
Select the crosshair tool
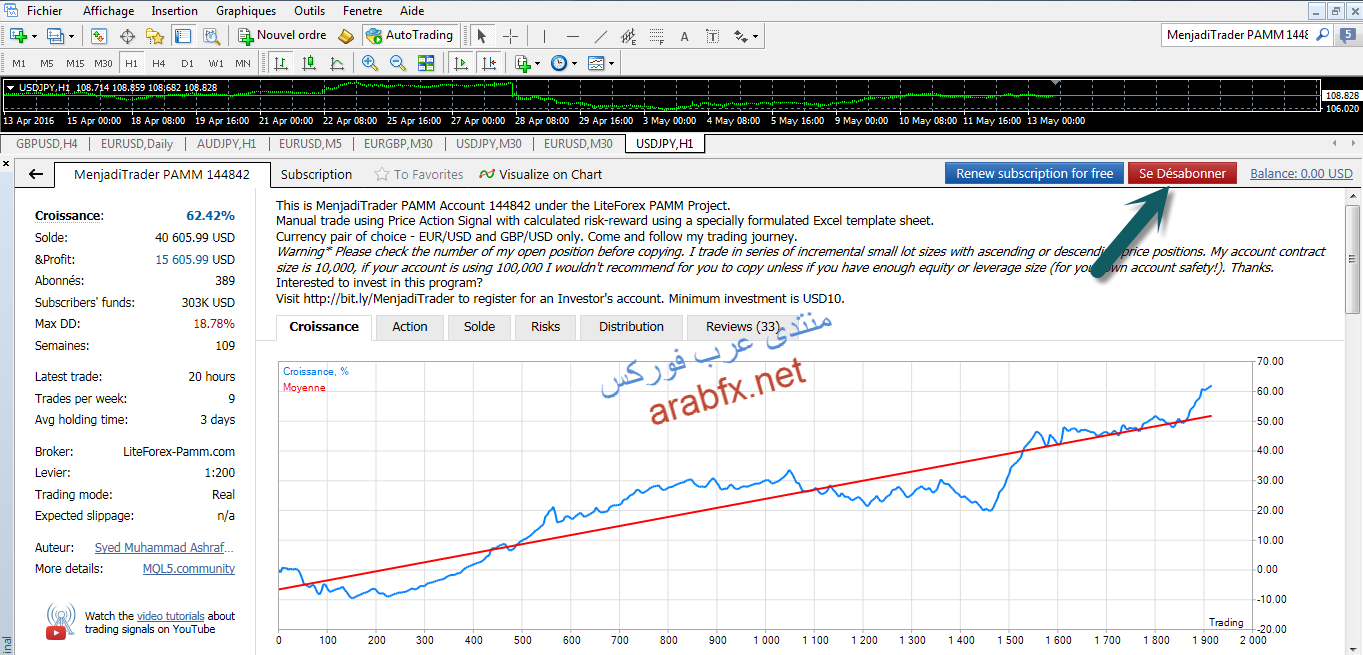tap(510, 36)
